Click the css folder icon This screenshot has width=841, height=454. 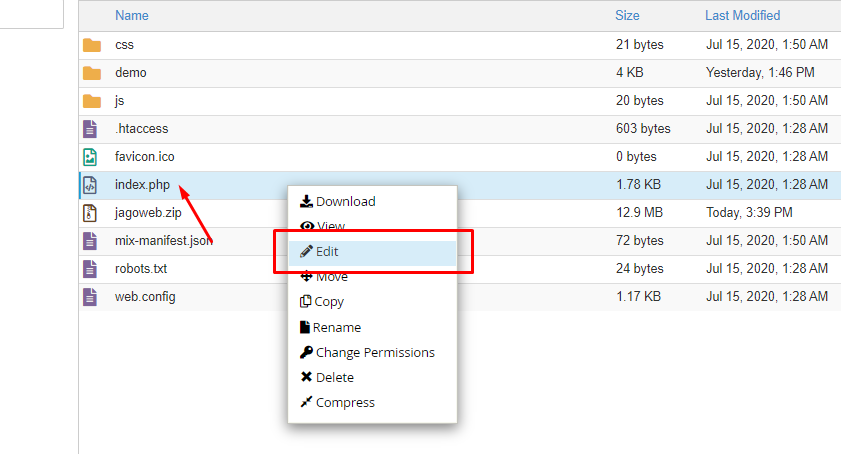coord(92,45)
